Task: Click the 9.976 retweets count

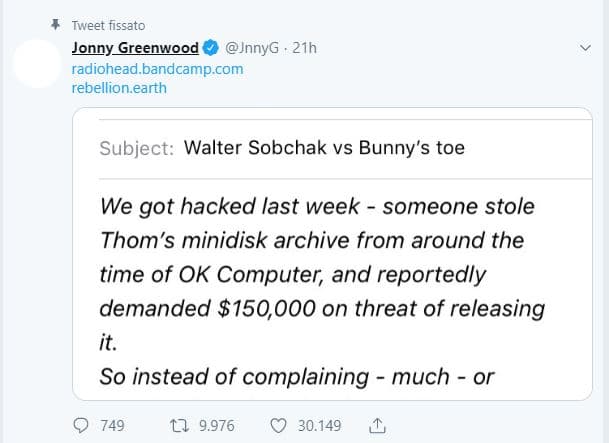Action: coord(217,426)
